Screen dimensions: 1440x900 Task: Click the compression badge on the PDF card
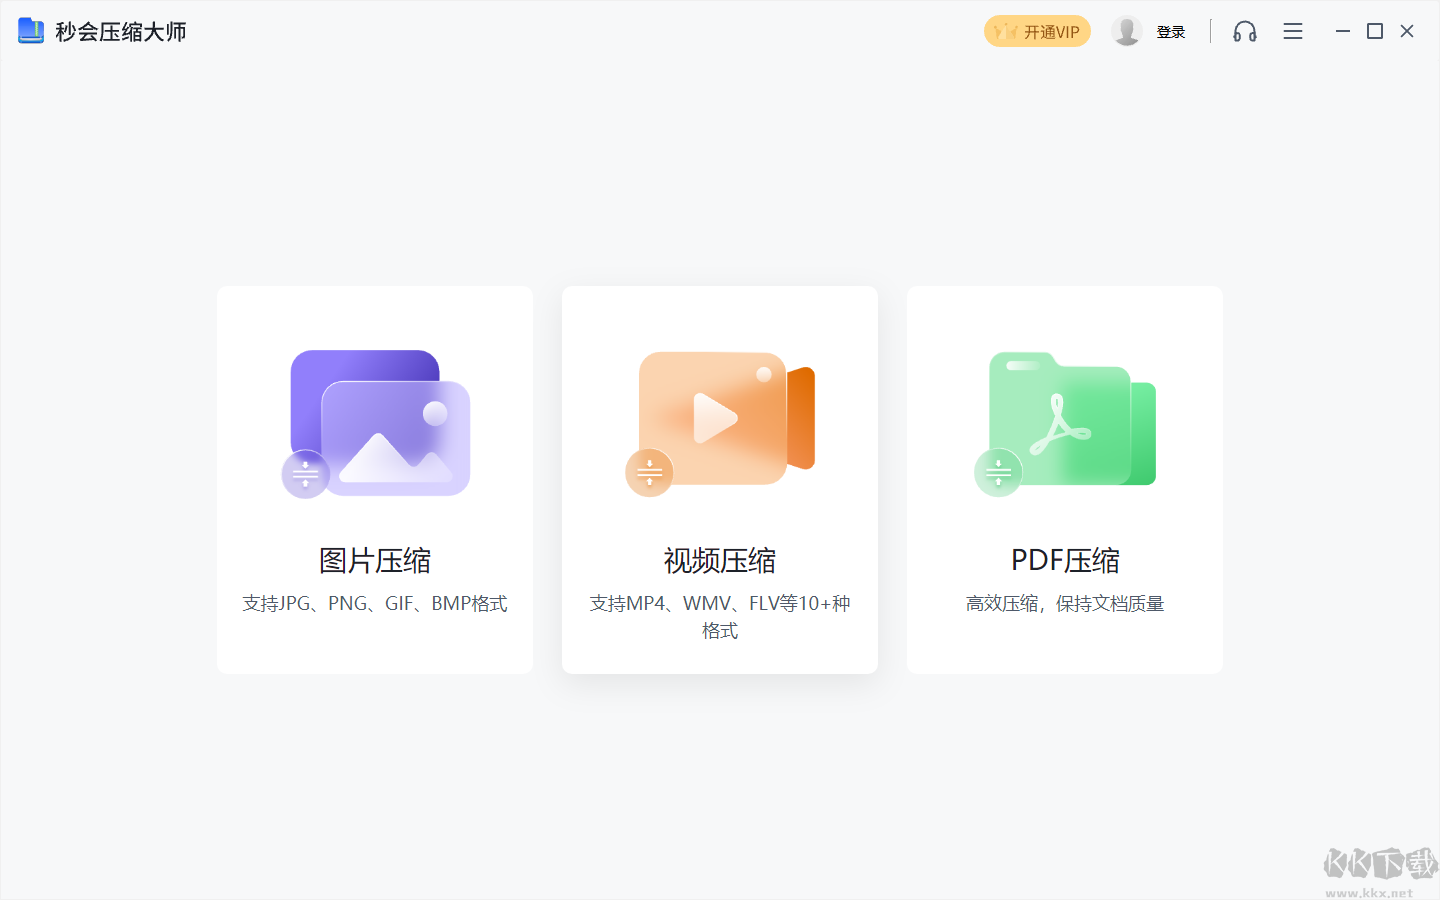(x=998, y=472)
